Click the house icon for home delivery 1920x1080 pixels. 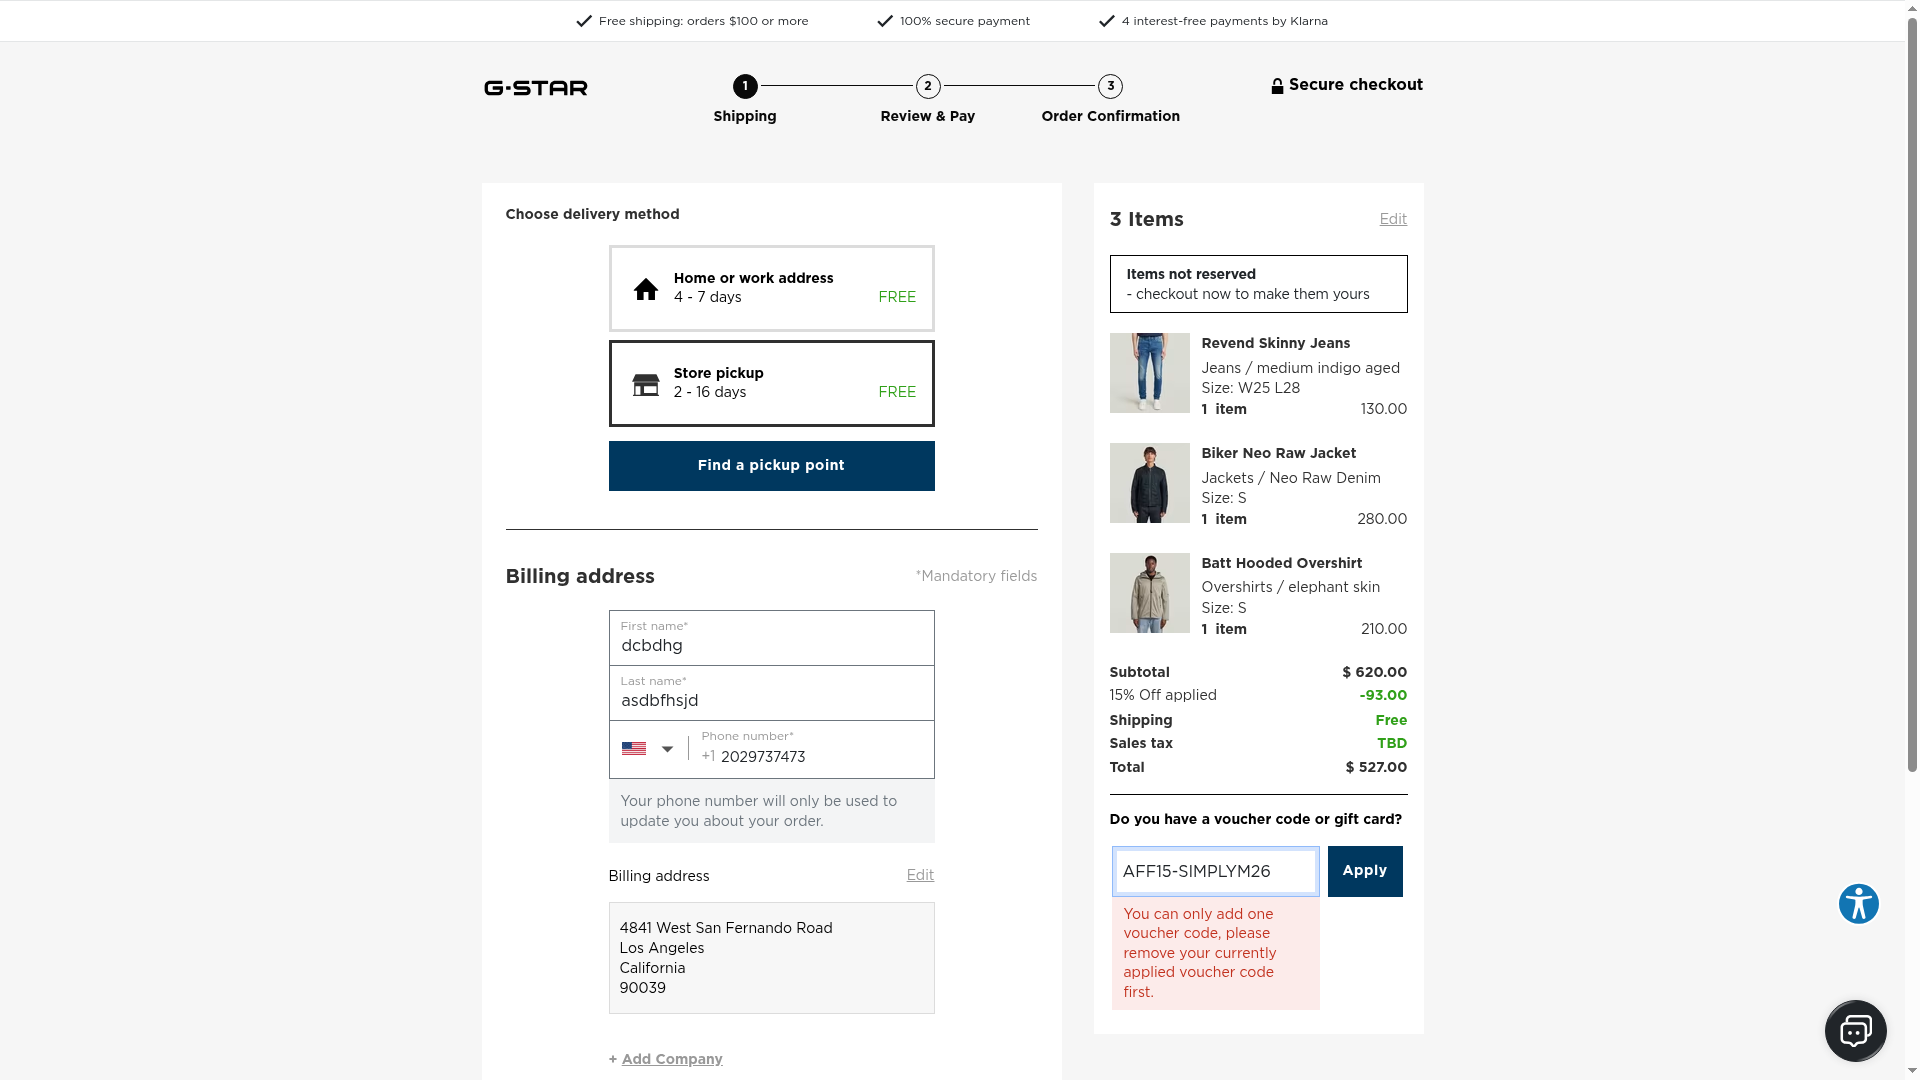pos(646,289)
